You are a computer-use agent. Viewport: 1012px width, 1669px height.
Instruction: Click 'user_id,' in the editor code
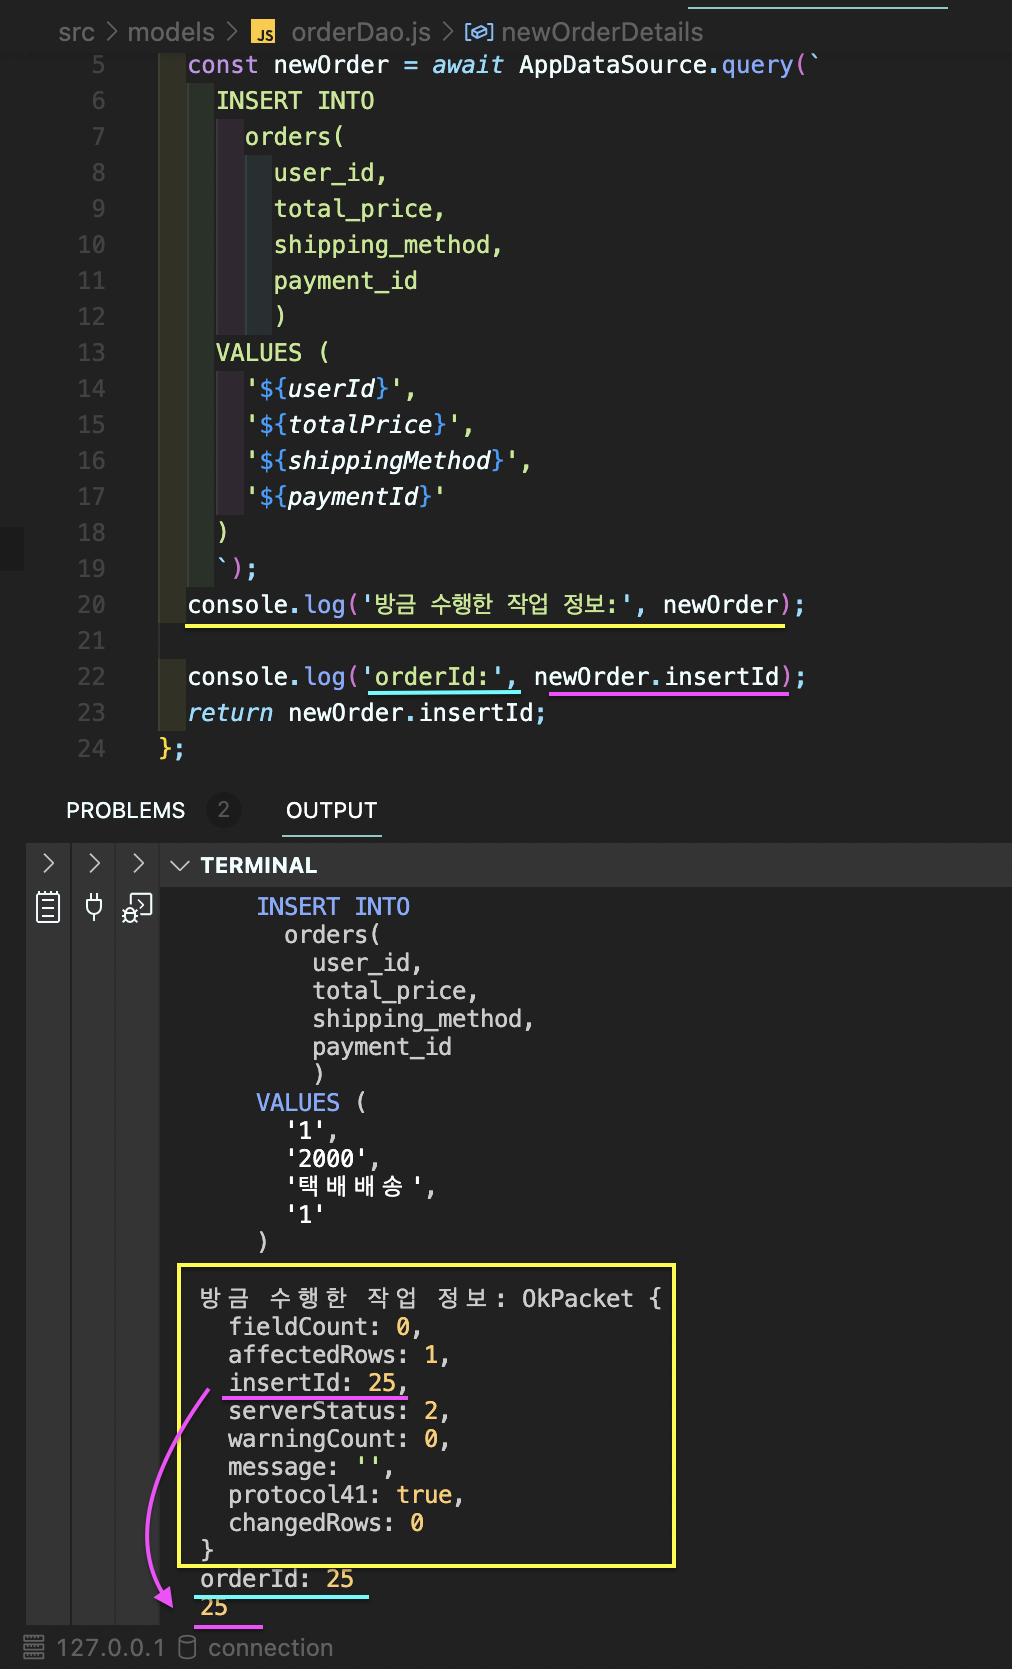click(330, 173)
